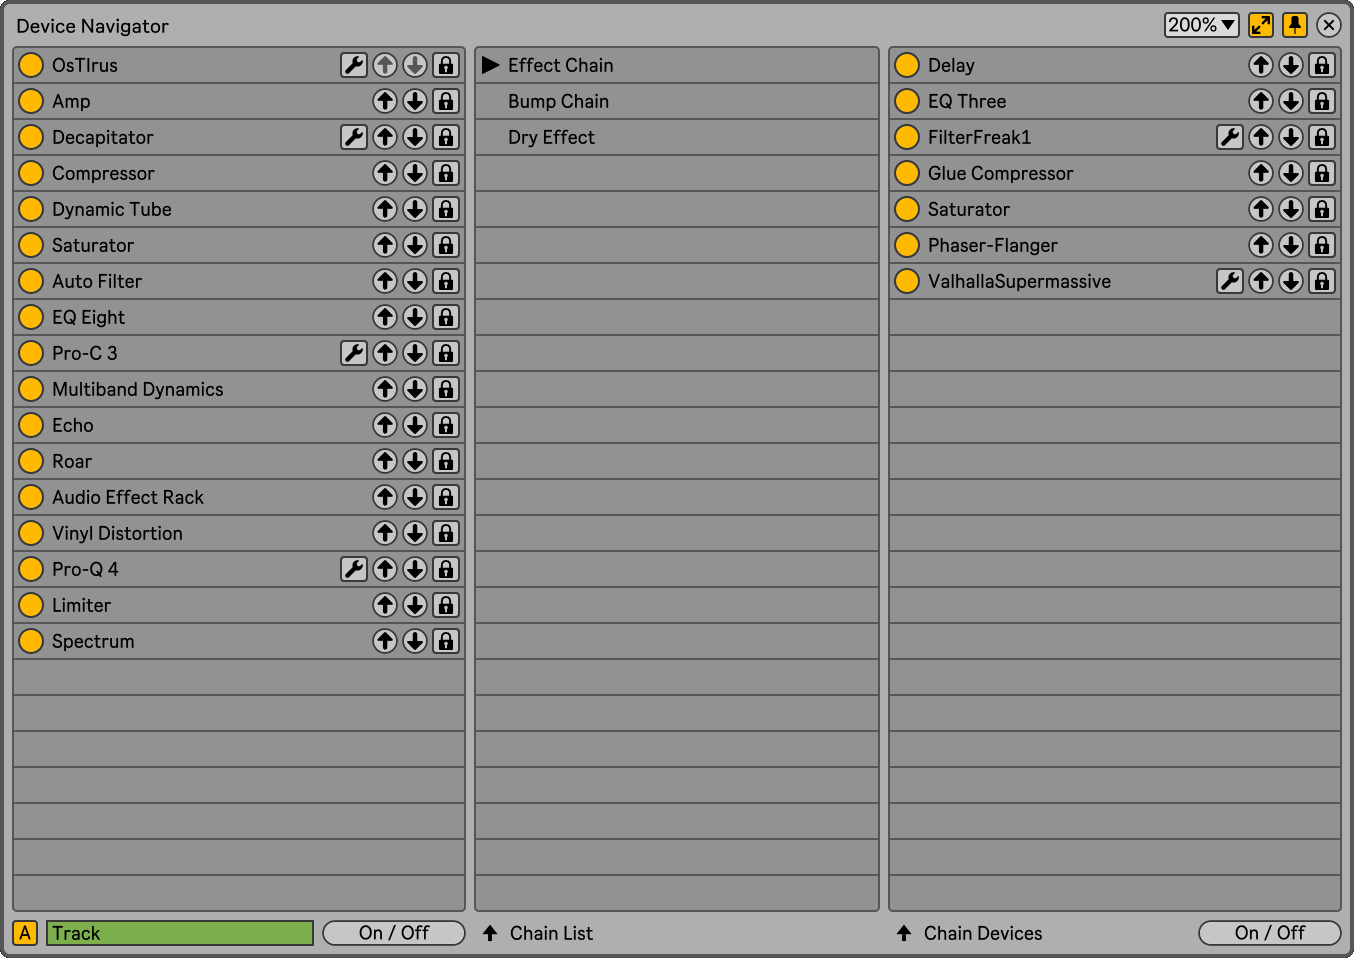This screenshot has width=1354, height=958.
Task: Move Delay down in chain devices
Action: pyautogui.click(x=1291, y=65)
